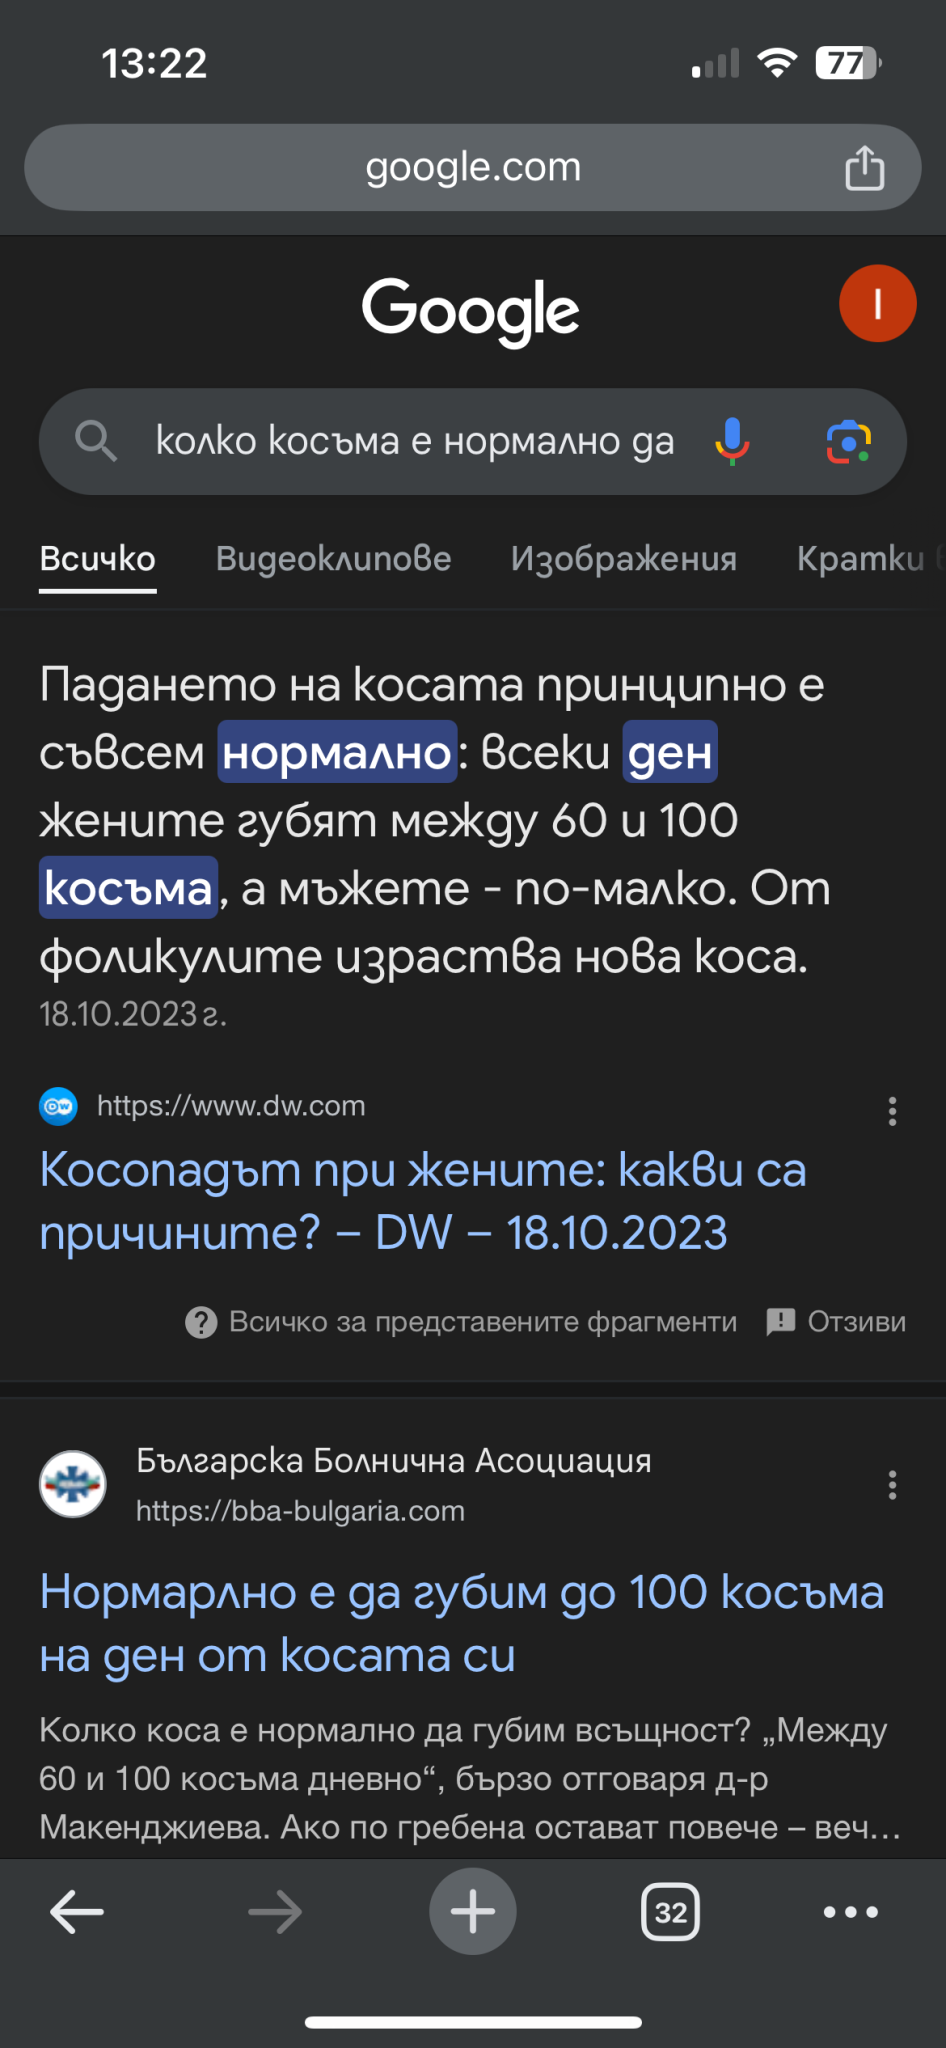This screenshot has width=946, height=2048.
Task: Tap the Отзиви feedback button
Action: click(836, 1322)
